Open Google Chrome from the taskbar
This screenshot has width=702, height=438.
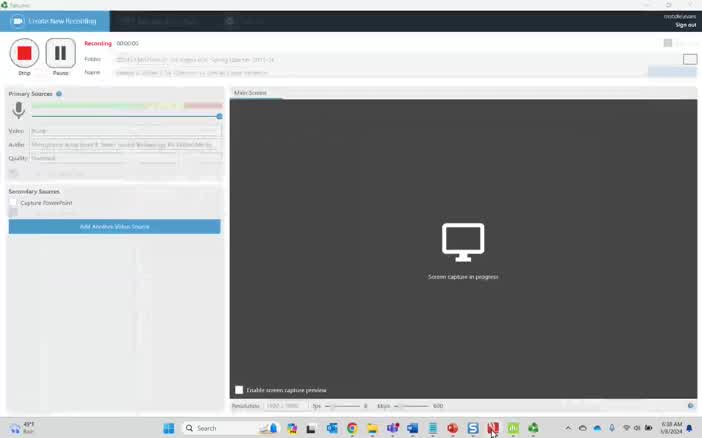point(352,428)
